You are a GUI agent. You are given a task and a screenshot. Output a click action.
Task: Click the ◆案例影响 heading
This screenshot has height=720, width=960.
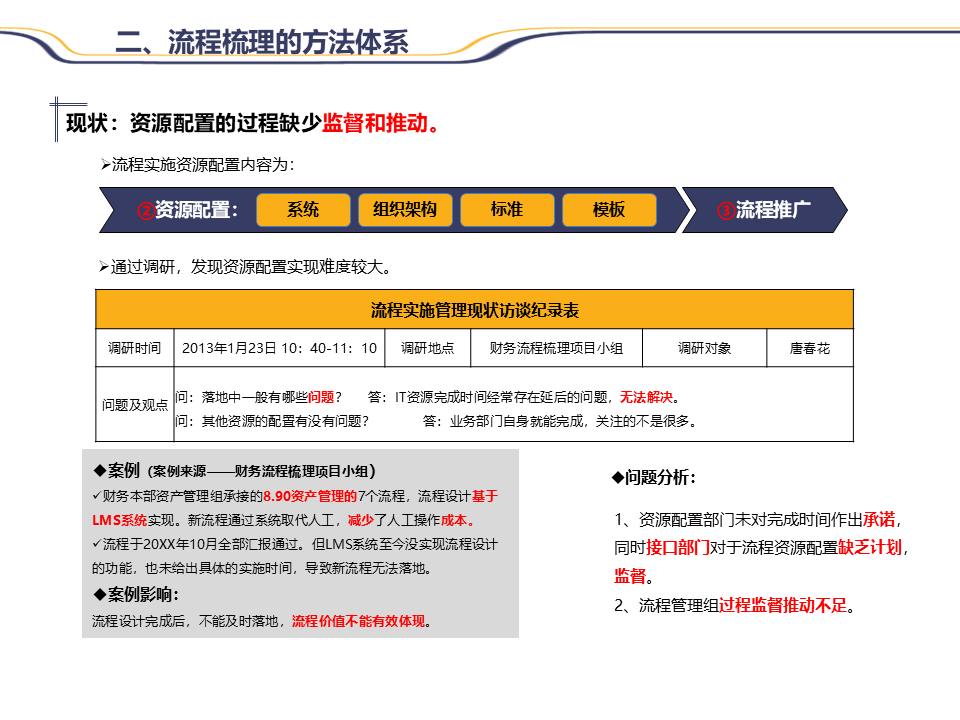pos(136,594)
